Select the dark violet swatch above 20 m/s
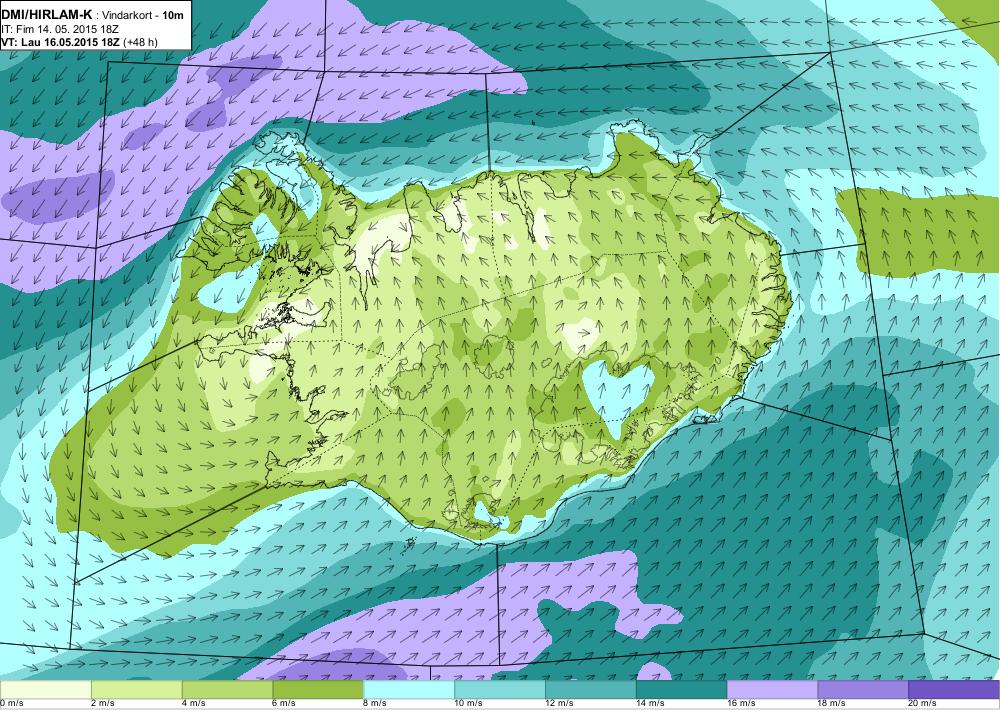Screen dimensions: 1000x710 coord(954,689)
